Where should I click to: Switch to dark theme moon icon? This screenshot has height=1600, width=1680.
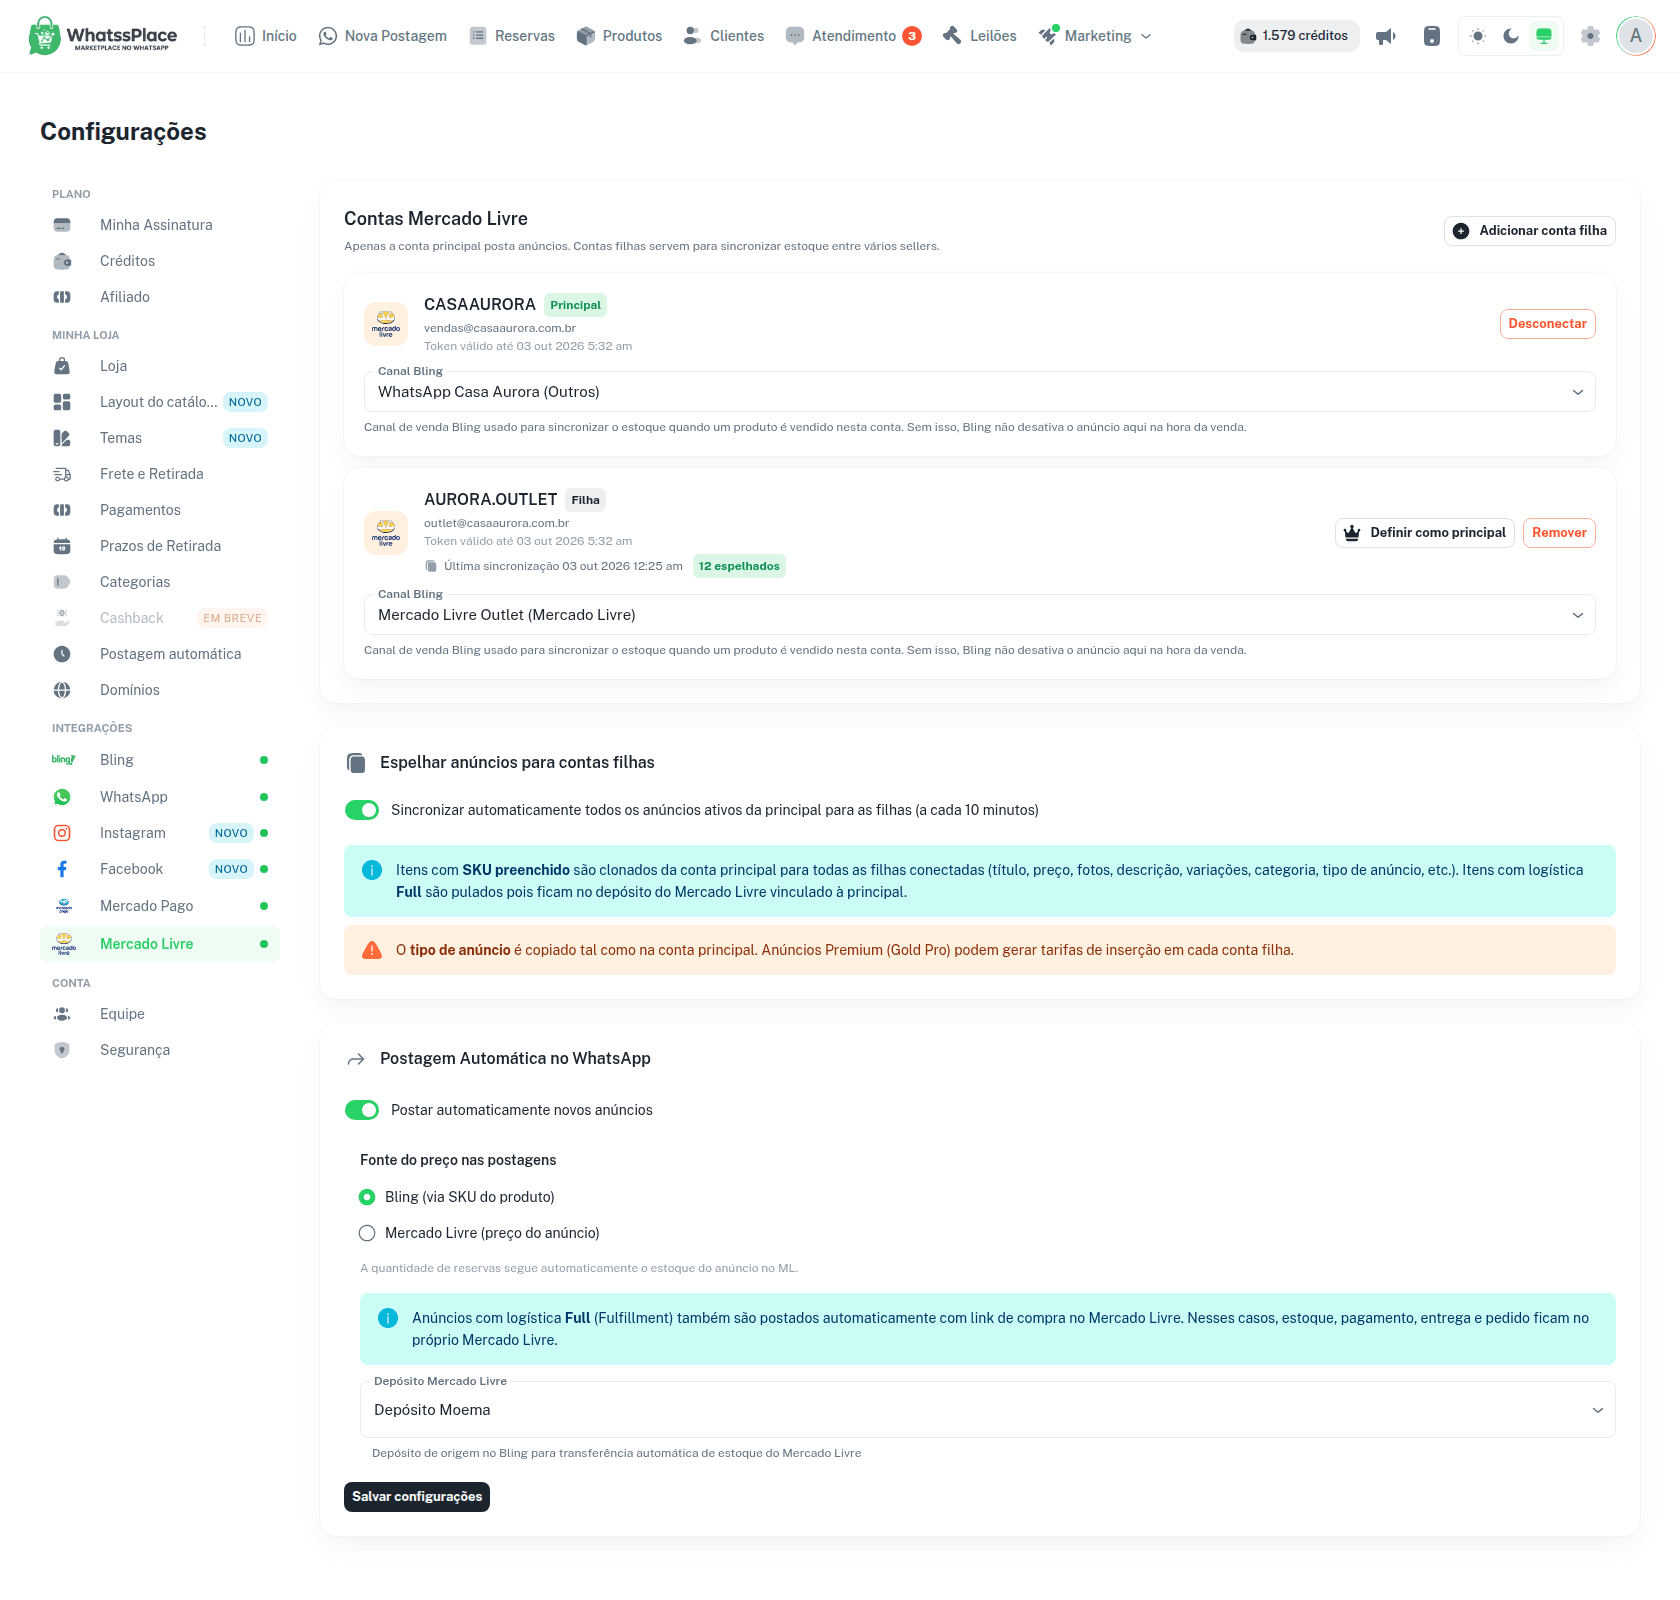1511,36
